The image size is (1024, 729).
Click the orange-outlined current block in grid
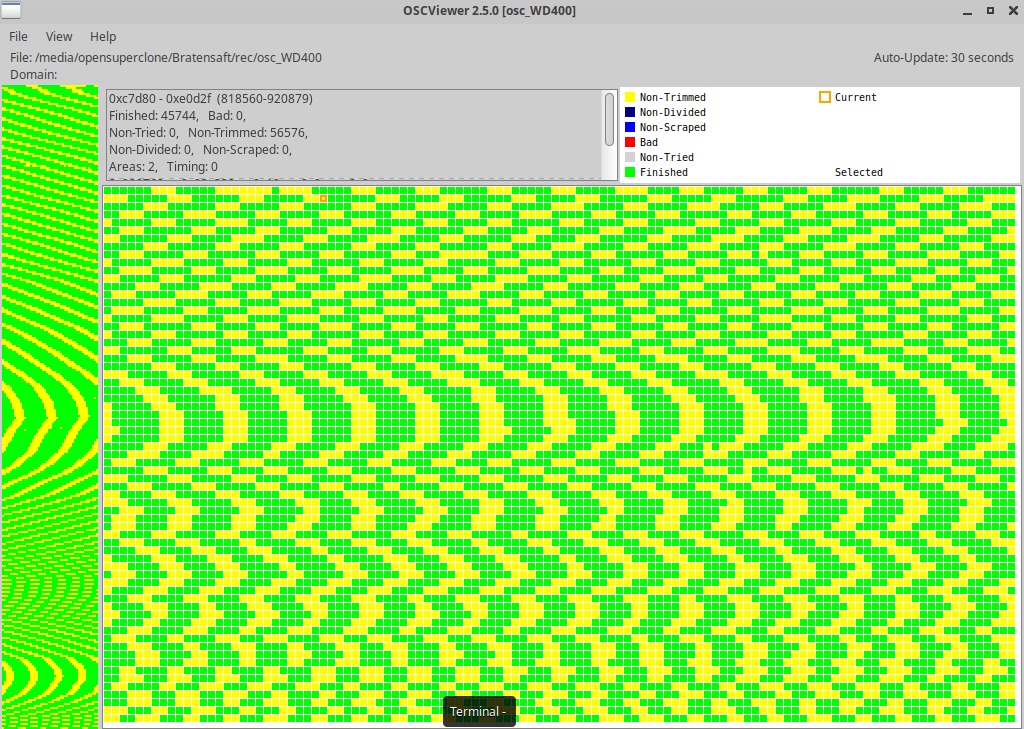click(323, 198)
